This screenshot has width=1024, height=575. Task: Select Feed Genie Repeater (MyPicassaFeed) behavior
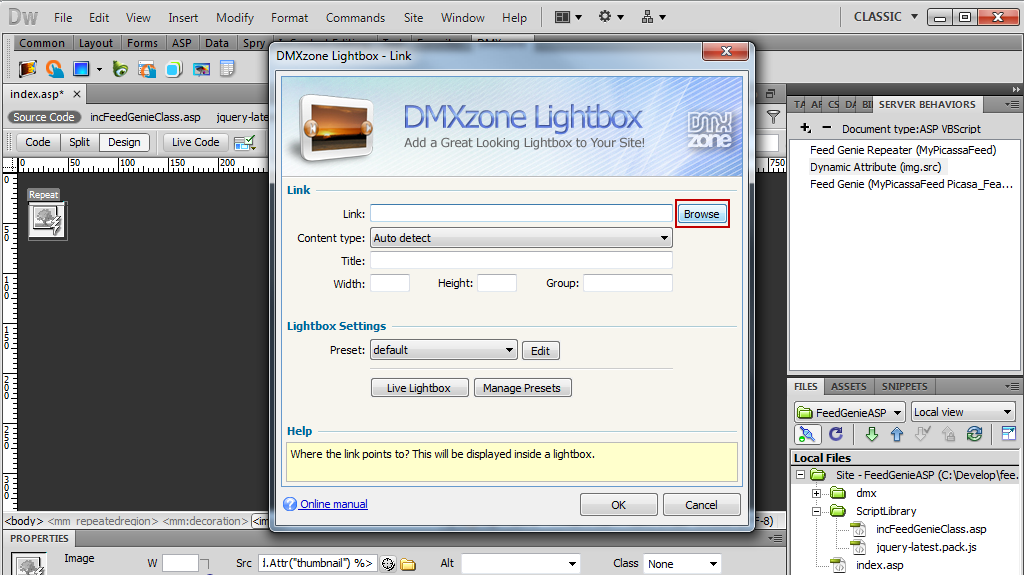point(903,150)
